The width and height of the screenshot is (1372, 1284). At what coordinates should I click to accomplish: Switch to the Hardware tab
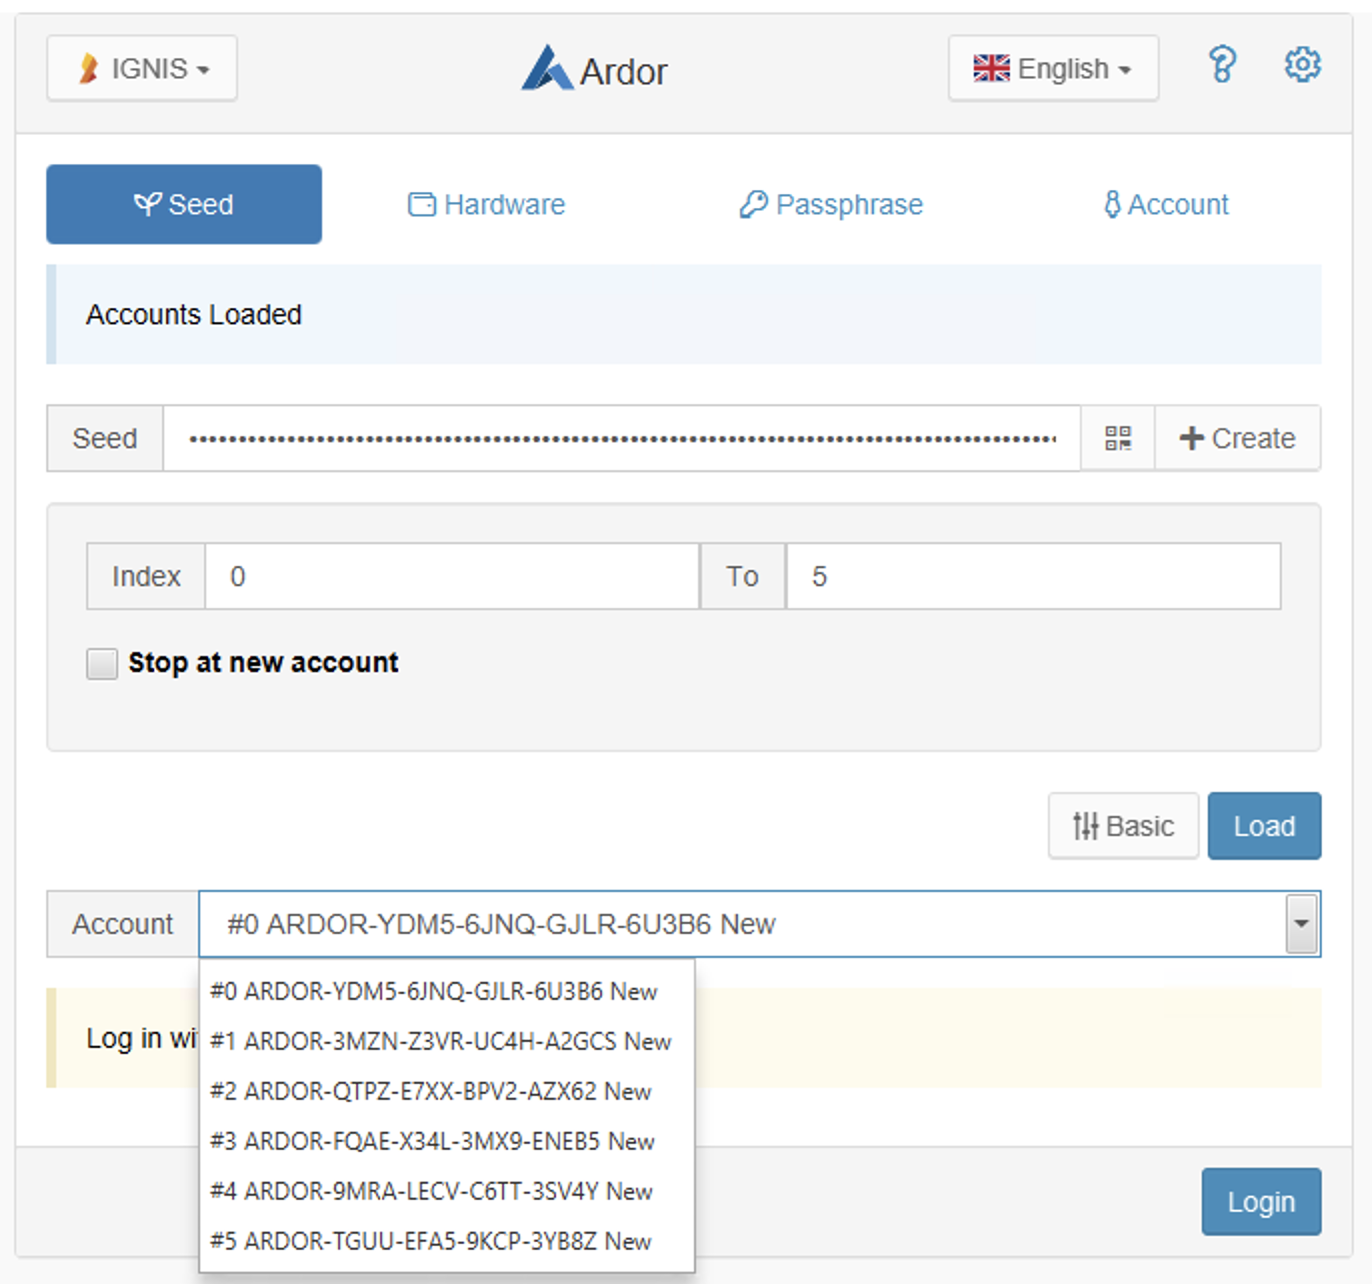pyautogui.click(x=487, y=205)
